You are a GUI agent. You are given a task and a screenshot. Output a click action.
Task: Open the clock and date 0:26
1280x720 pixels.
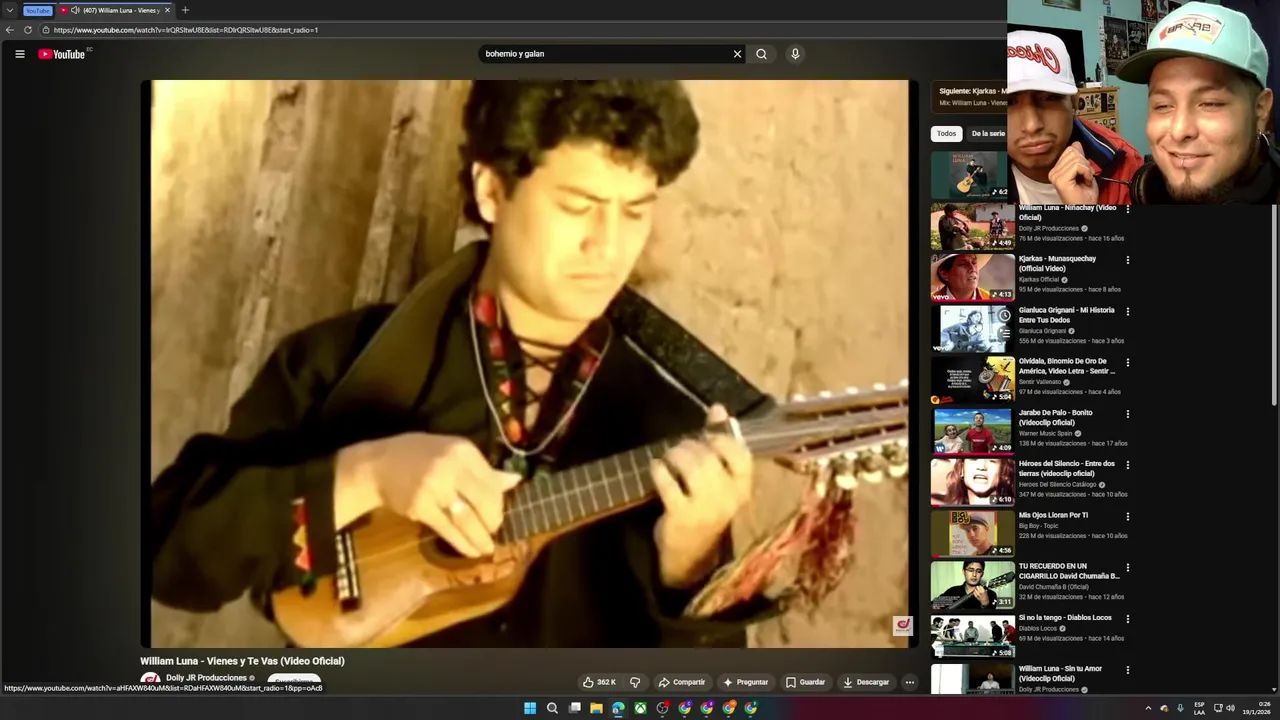click(1257, 708)
